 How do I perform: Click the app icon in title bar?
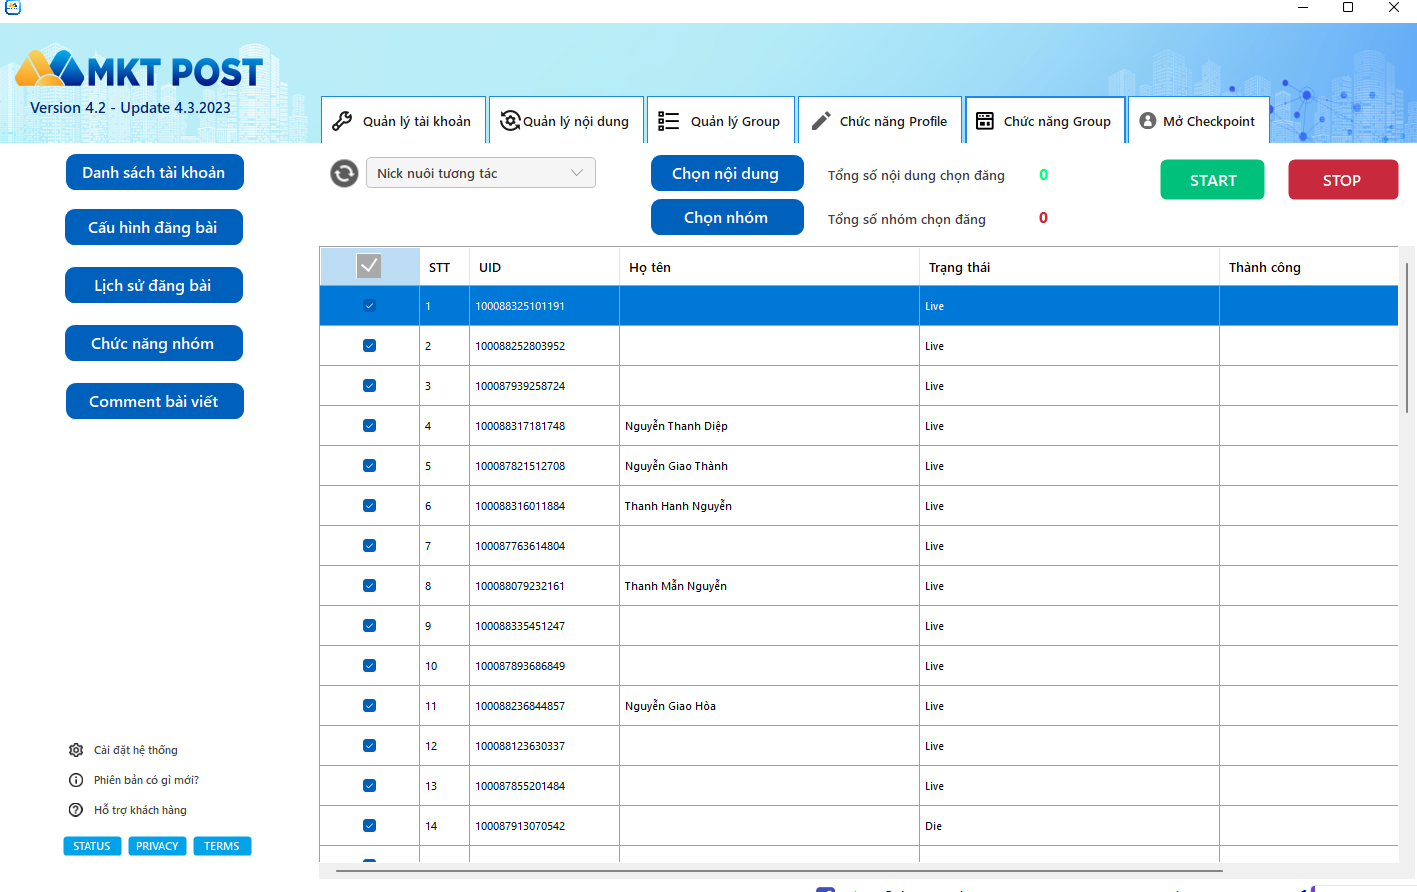pyautogui.click(x=12, y=7)
